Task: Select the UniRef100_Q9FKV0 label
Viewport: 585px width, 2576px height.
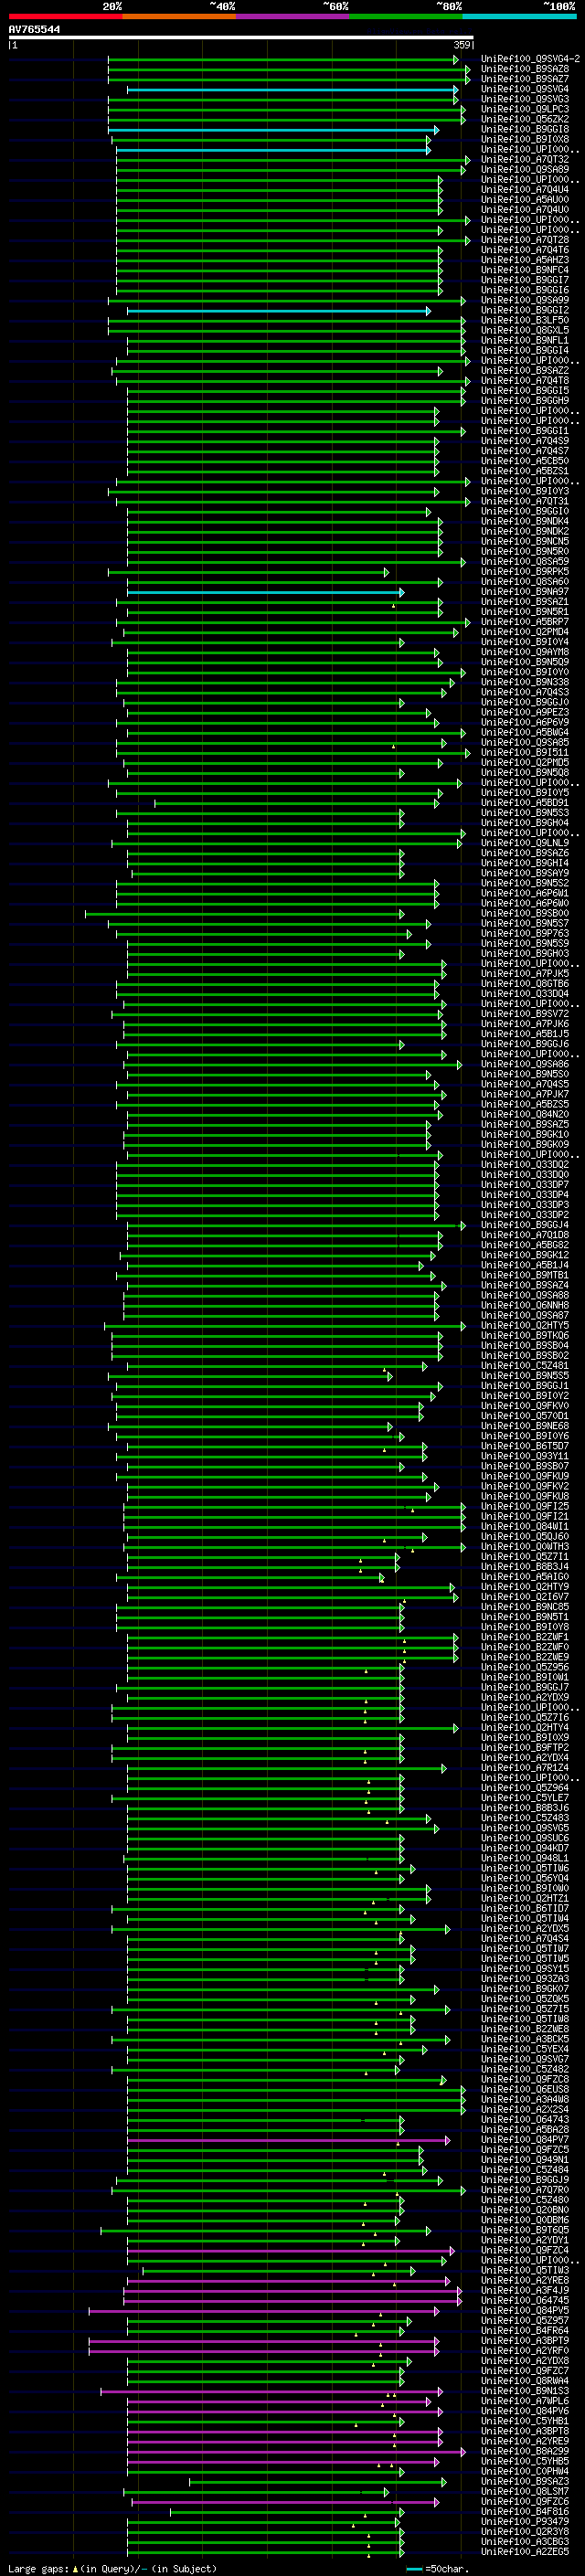Action: [x=525, y=1406]
